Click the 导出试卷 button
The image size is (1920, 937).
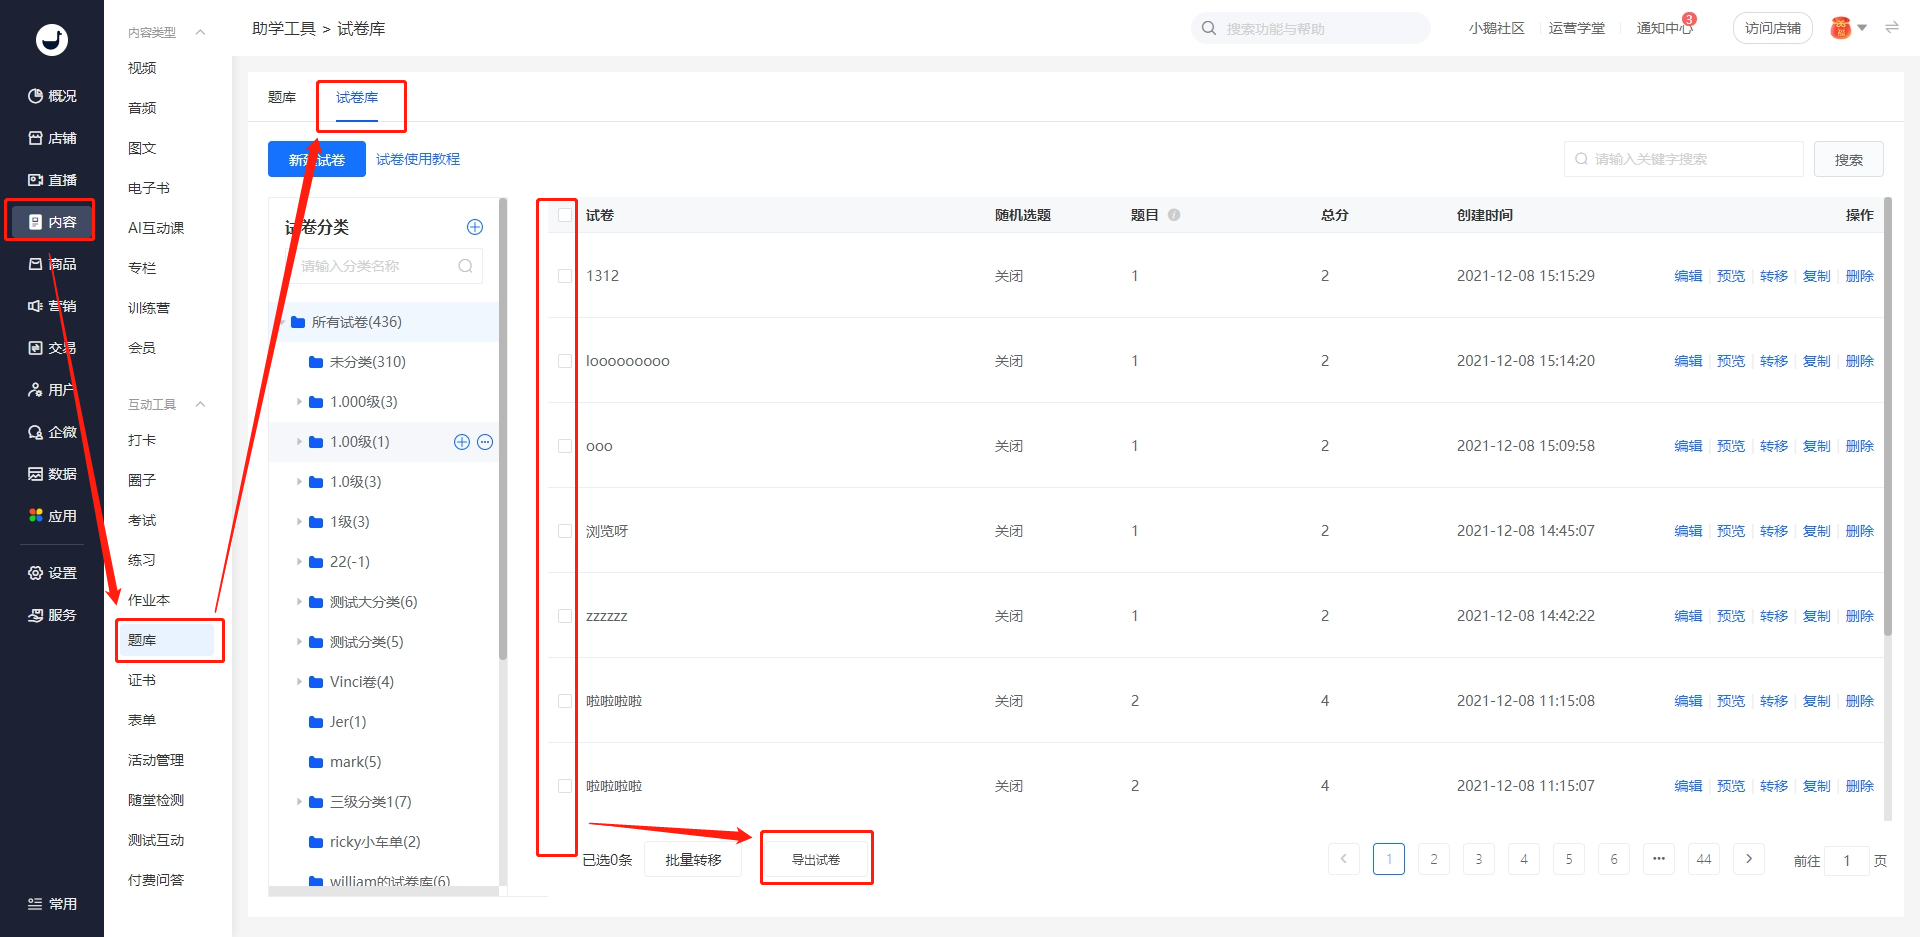click(x=816, y=860)
